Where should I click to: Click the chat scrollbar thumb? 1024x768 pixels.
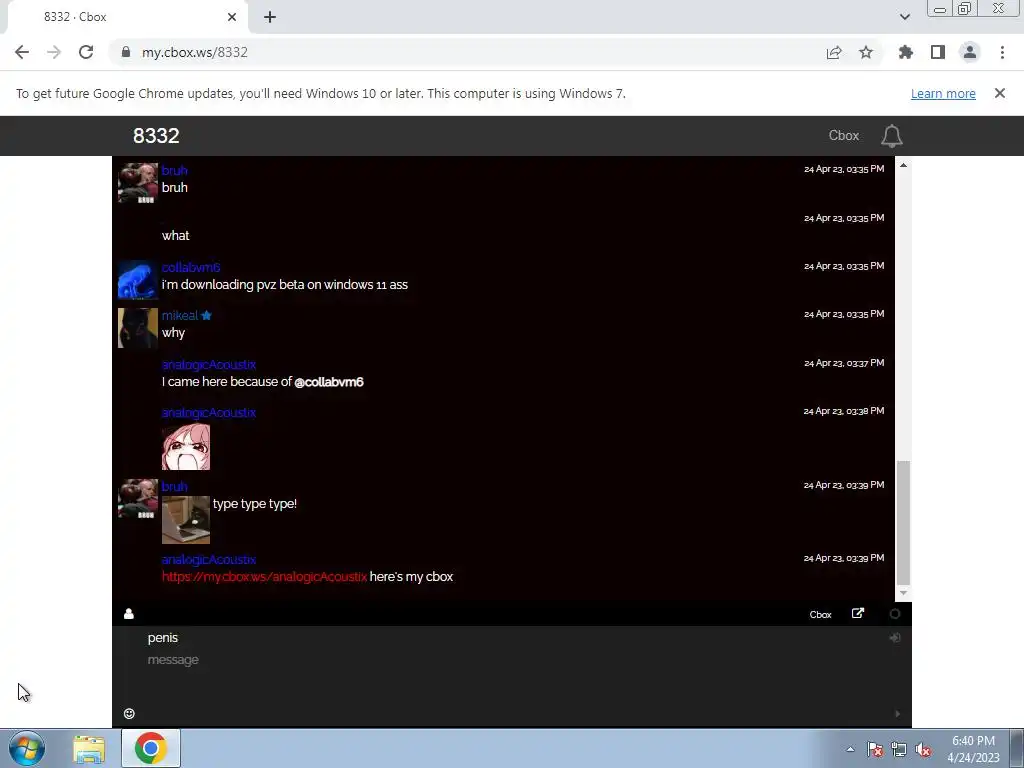(903, 522)
